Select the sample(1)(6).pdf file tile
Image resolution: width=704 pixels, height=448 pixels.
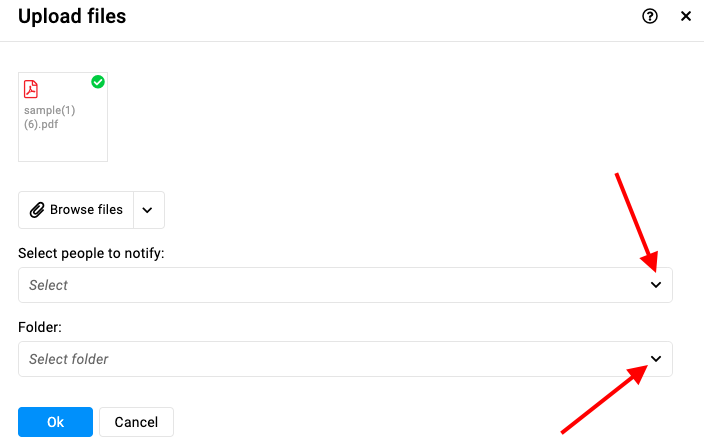pos(63,117)
